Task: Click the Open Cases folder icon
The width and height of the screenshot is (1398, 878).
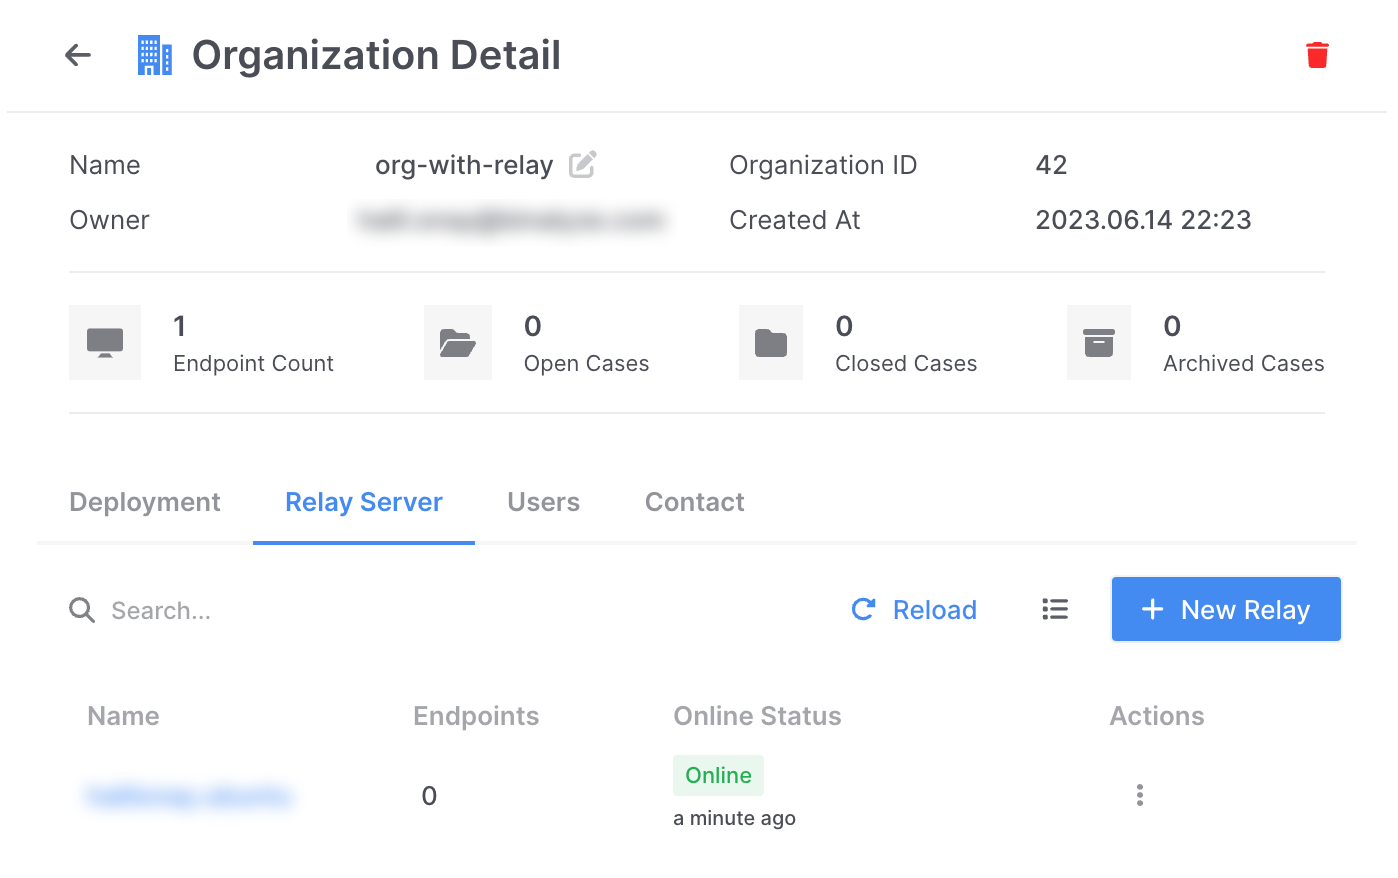Action: (x=458, y=343)
